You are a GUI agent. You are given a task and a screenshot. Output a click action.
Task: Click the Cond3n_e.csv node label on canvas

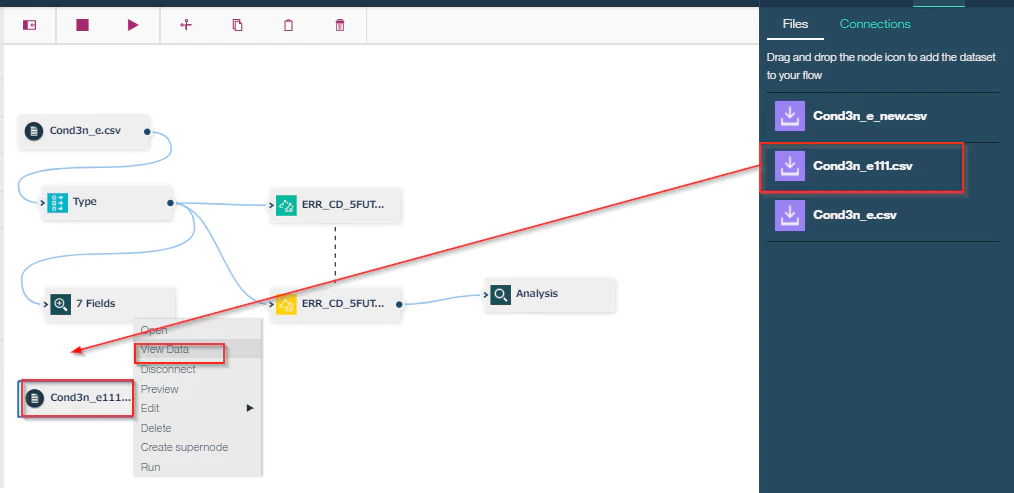tap(85, 131)
